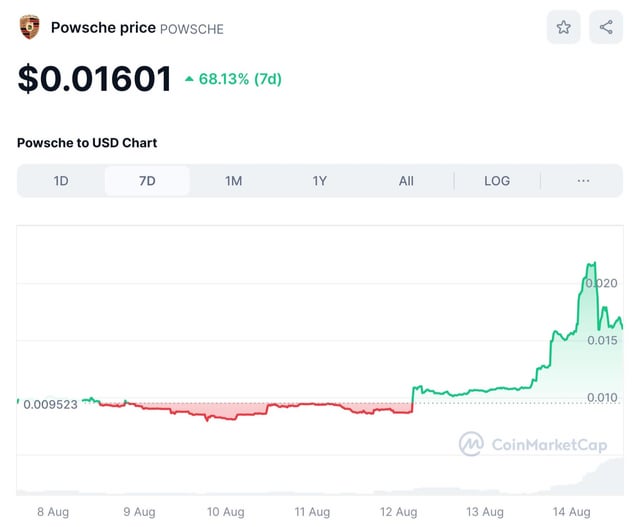Add Powsche to watchlist with star
The width and height of the screenshot is (640, 527).
click(563, 28)
